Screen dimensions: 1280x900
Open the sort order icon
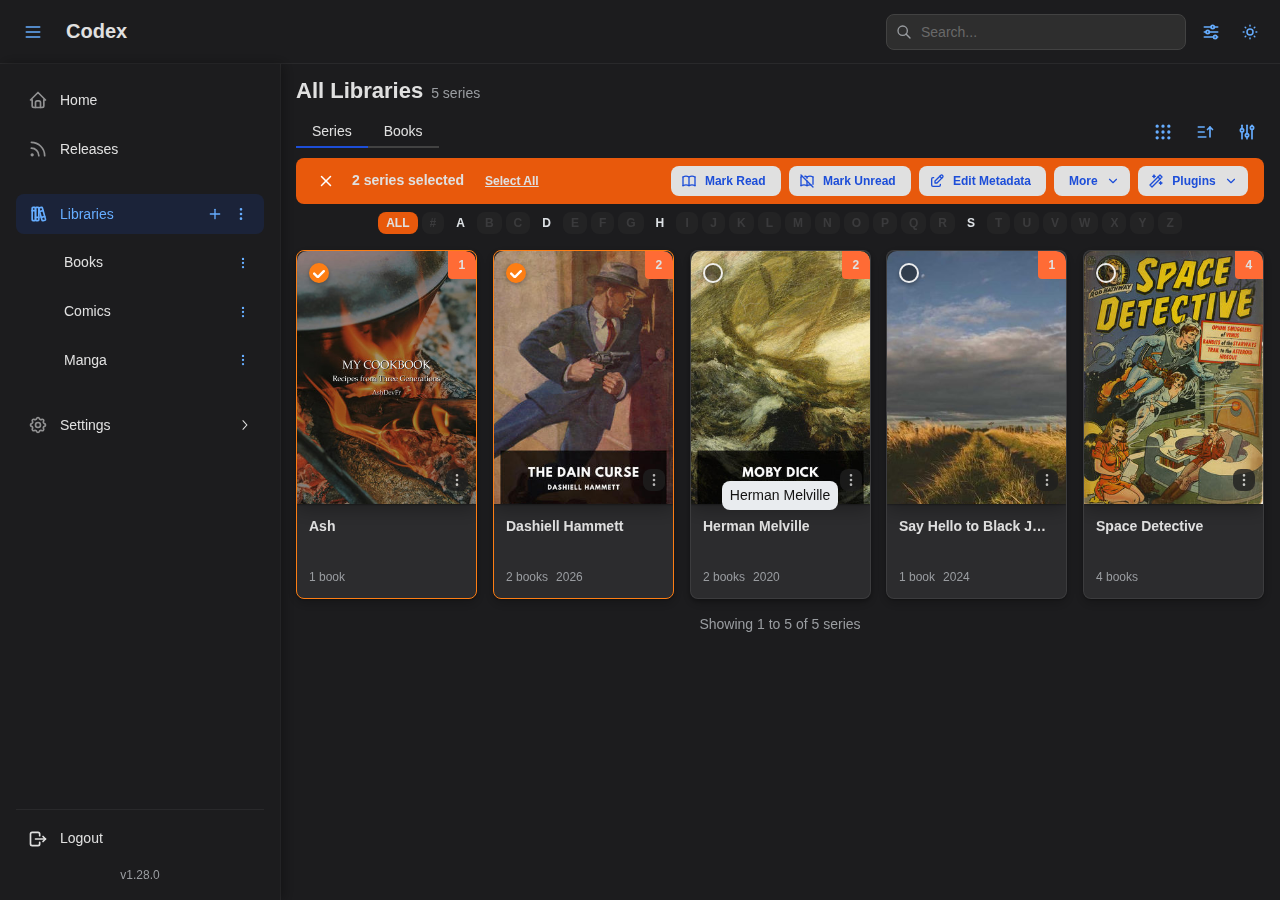point(1205,132)
